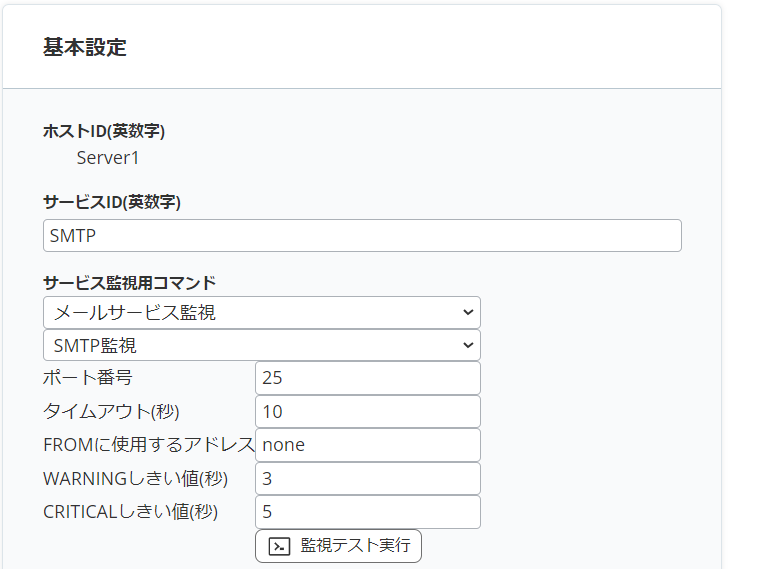Select the Server1 host ID text
The height and width of the screenshot is (569, 762).
coord(108,158)
